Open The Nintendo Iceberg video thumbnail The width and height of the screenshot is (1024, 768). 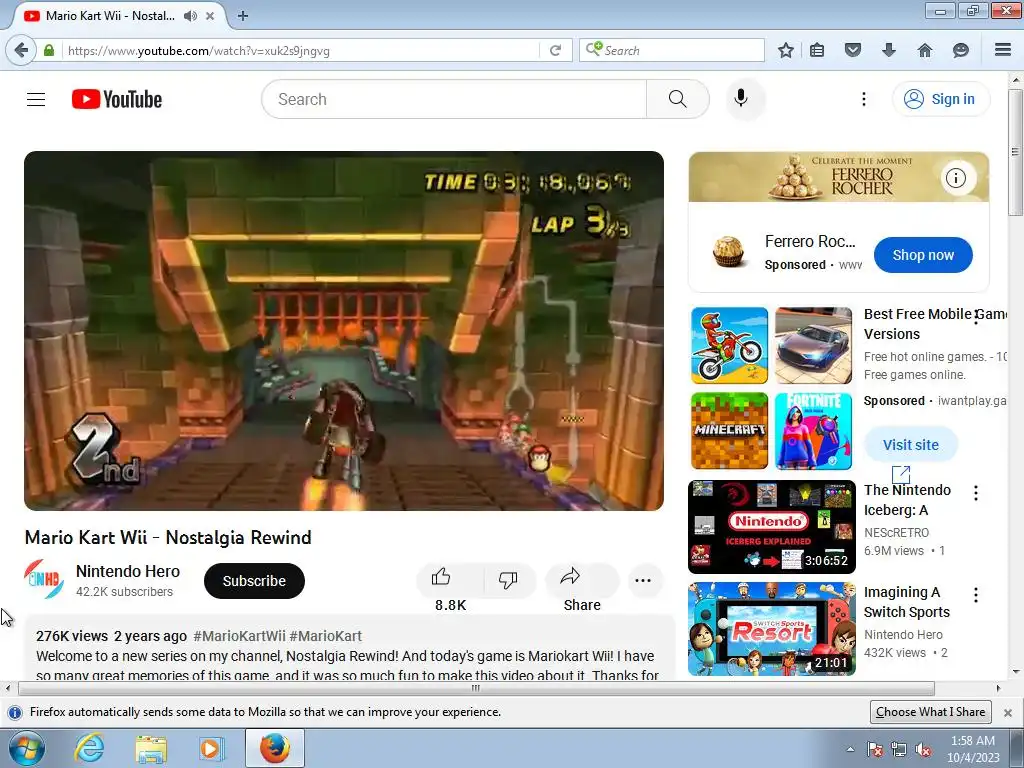pos(772,527)
